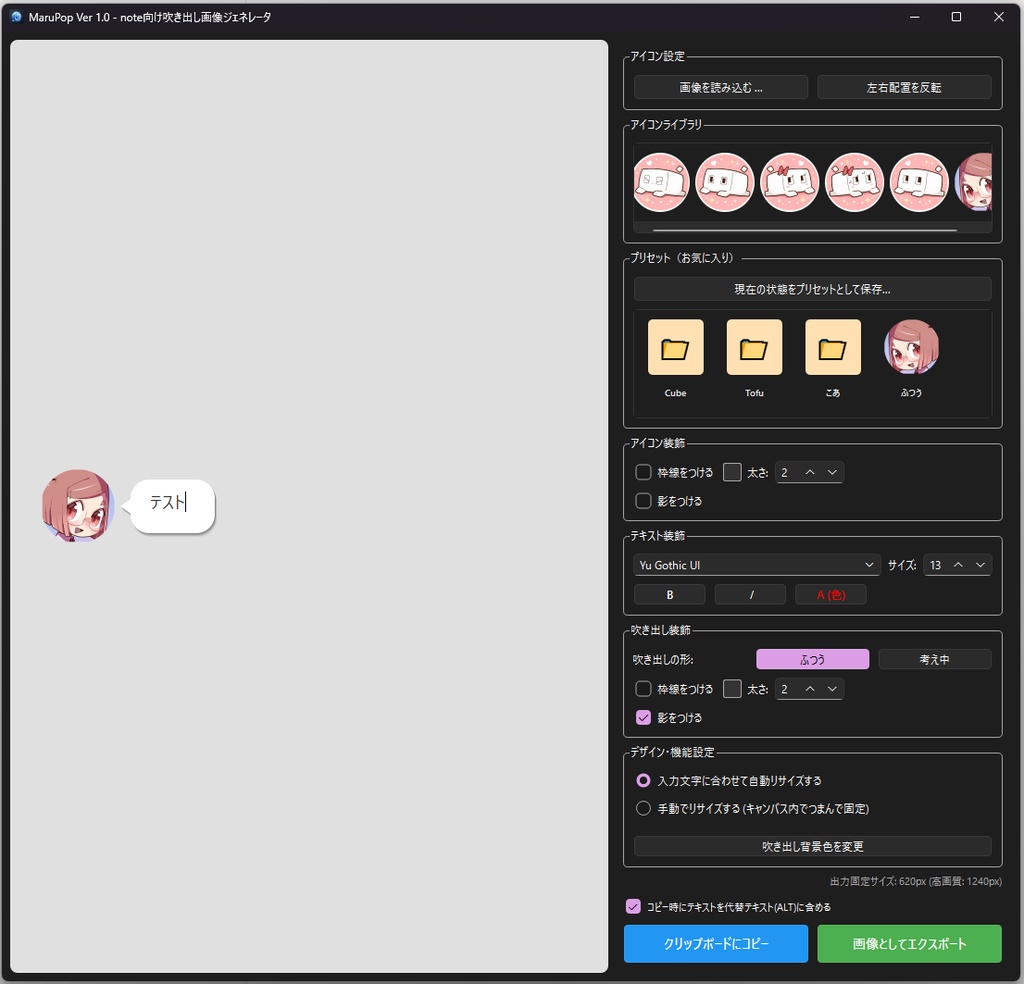This screenshot has width=1024, height=984.
Task: Enable 枠線をつける for the icon border
Action: tap(643, 472)
